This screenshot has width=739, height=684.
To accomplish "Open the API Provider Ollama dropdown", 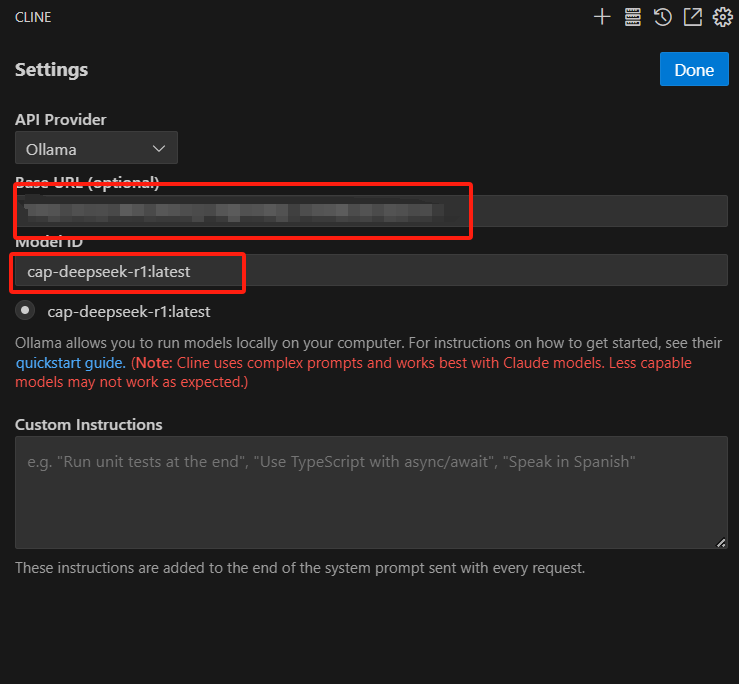I will click(96, 148).
